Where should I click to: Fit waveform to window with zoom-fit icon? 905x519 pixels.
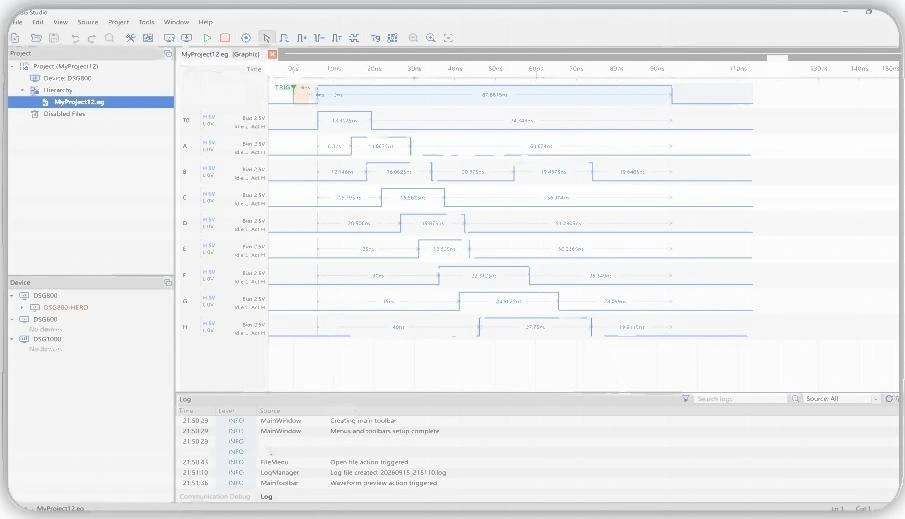point(448,38)
